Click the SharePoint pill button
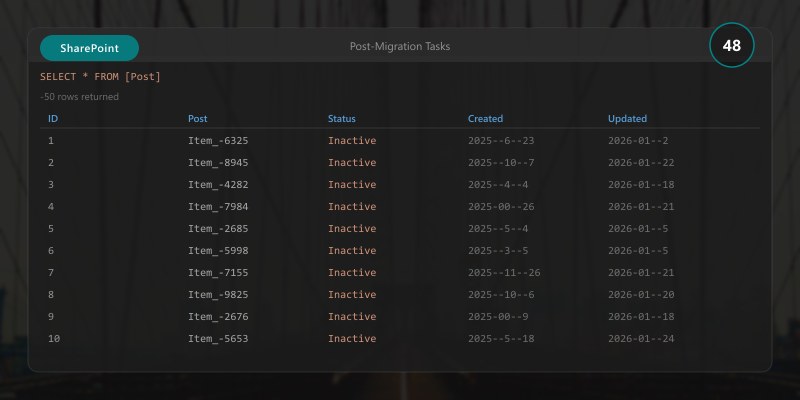Screen dimensions: 800x400 pyautogui.click(x=89, y=48)
